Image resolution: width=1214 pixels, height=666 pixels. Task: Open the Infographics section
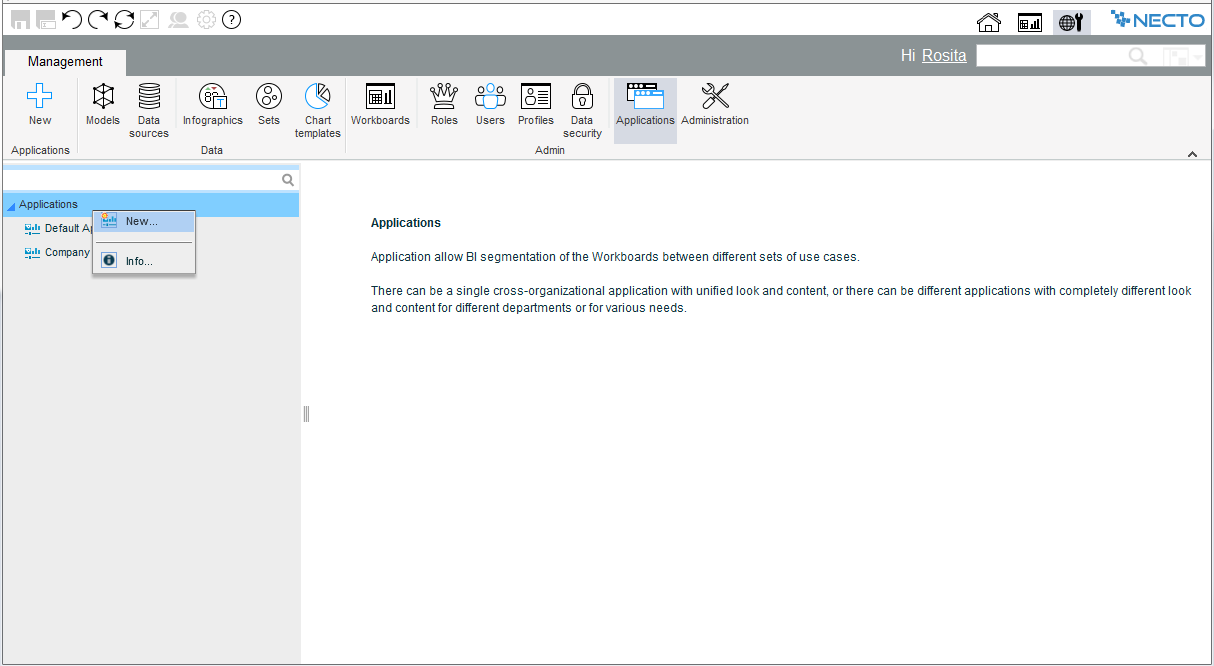coord(212,104)
